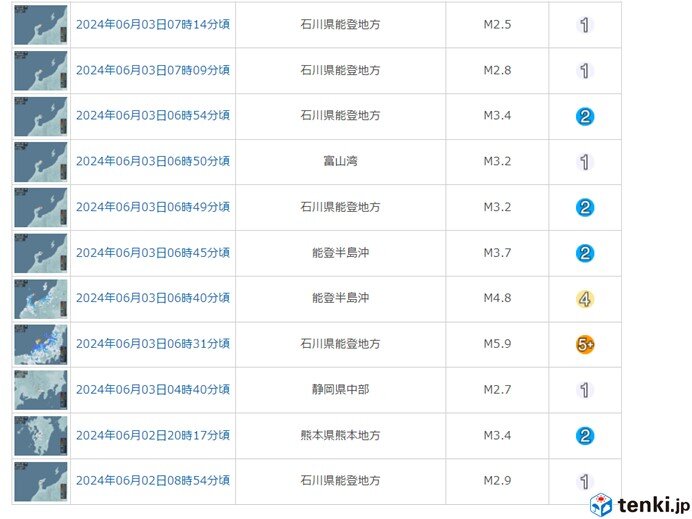Select 富山湾 epicenter text
The width and height of the screenshot is (692, 519).
[340, 162]
